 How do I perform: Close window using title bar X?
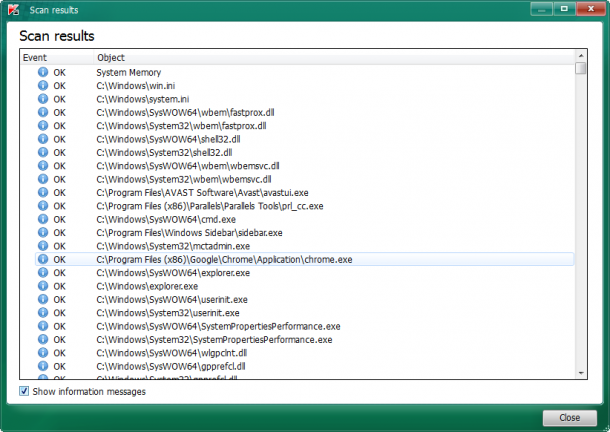pyautogui.click(x=591, y=9)
